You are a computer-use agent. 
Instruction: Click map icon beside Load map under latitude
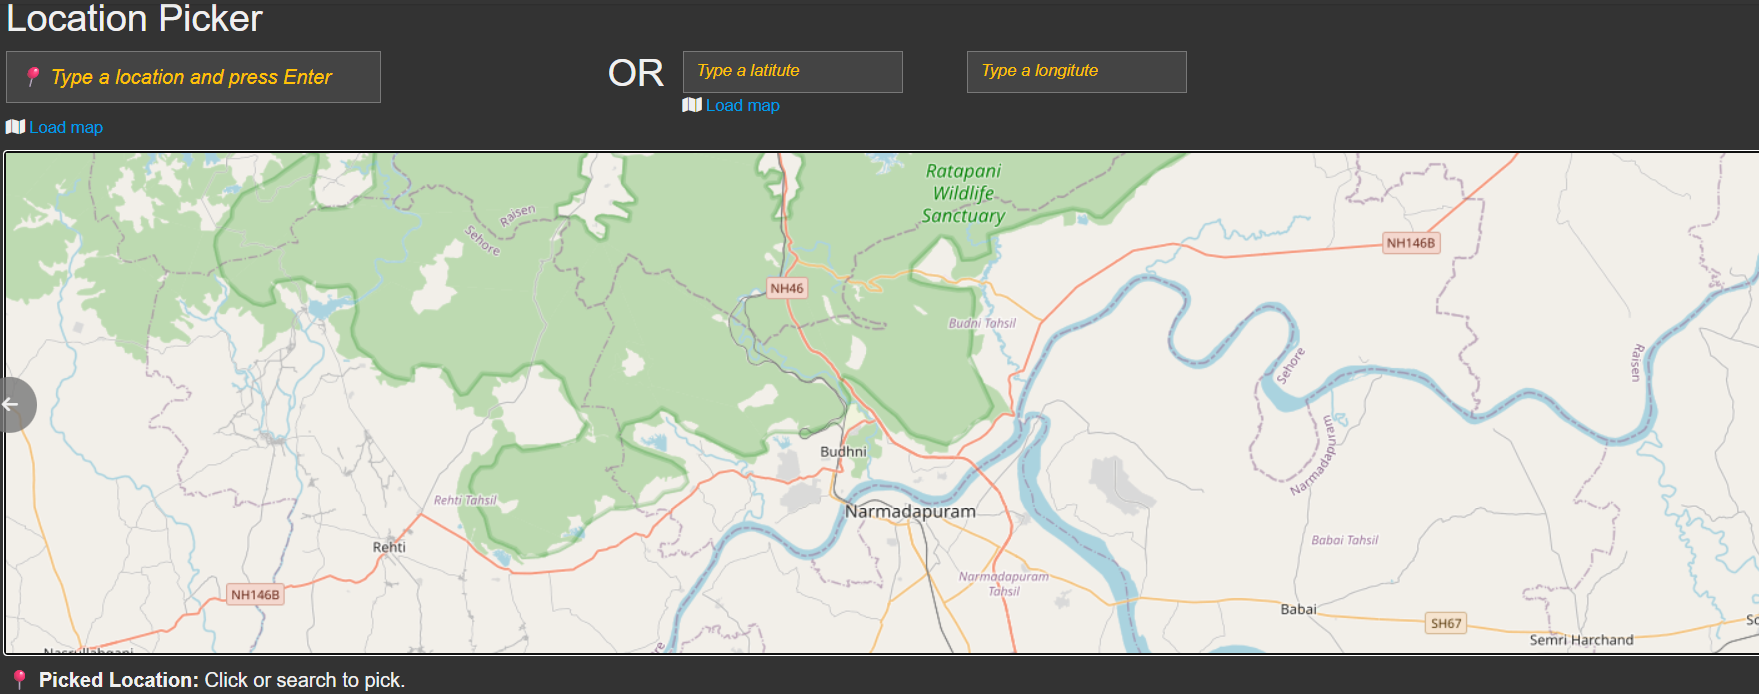(691, 105)
